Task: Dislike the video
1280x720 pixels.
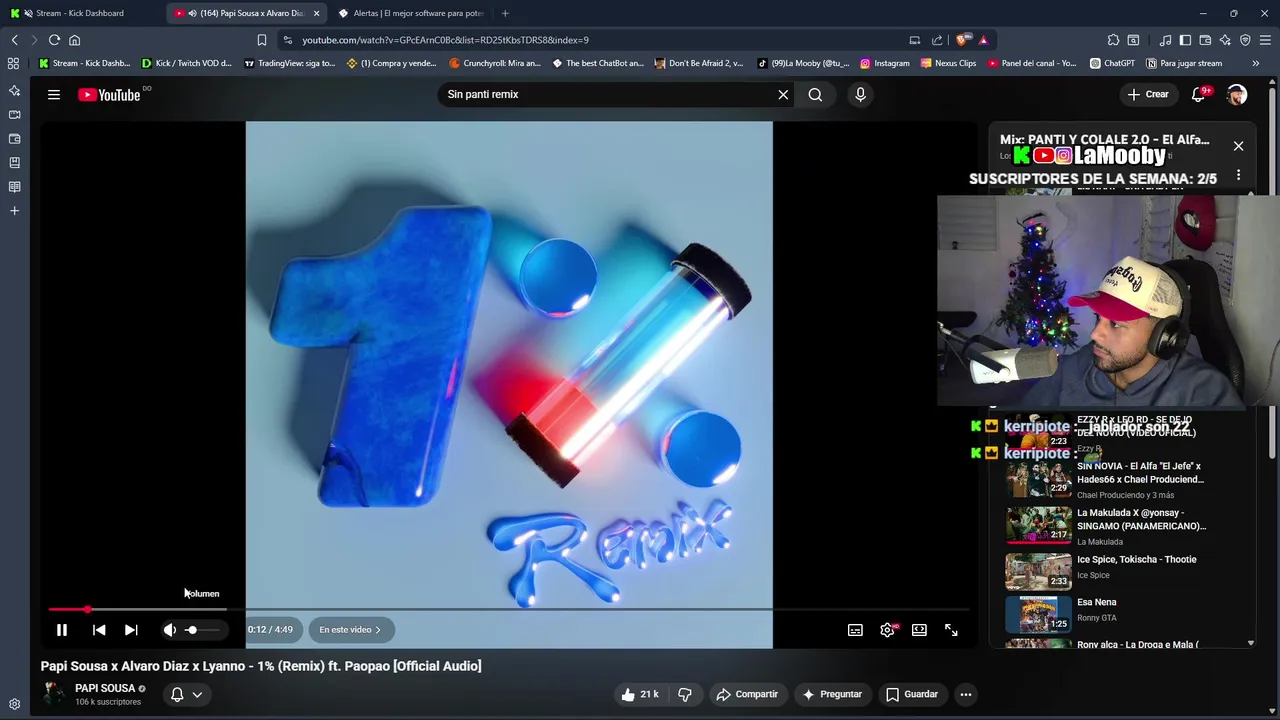Action: [685, 694]
